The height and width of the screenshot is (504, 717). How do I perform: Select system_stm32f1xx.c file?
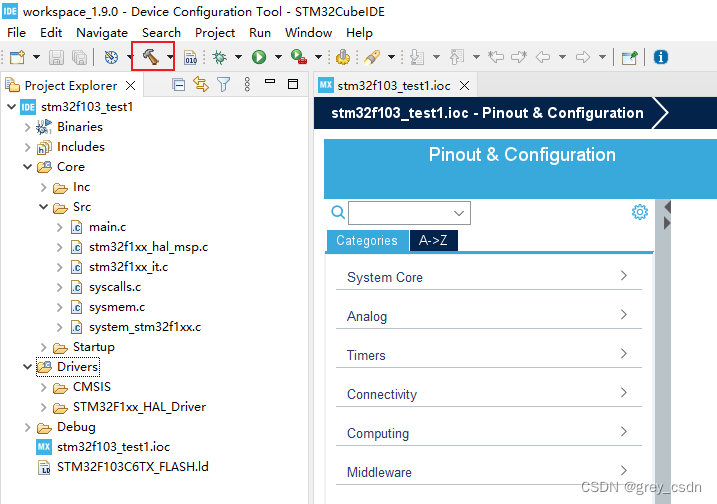145,327
